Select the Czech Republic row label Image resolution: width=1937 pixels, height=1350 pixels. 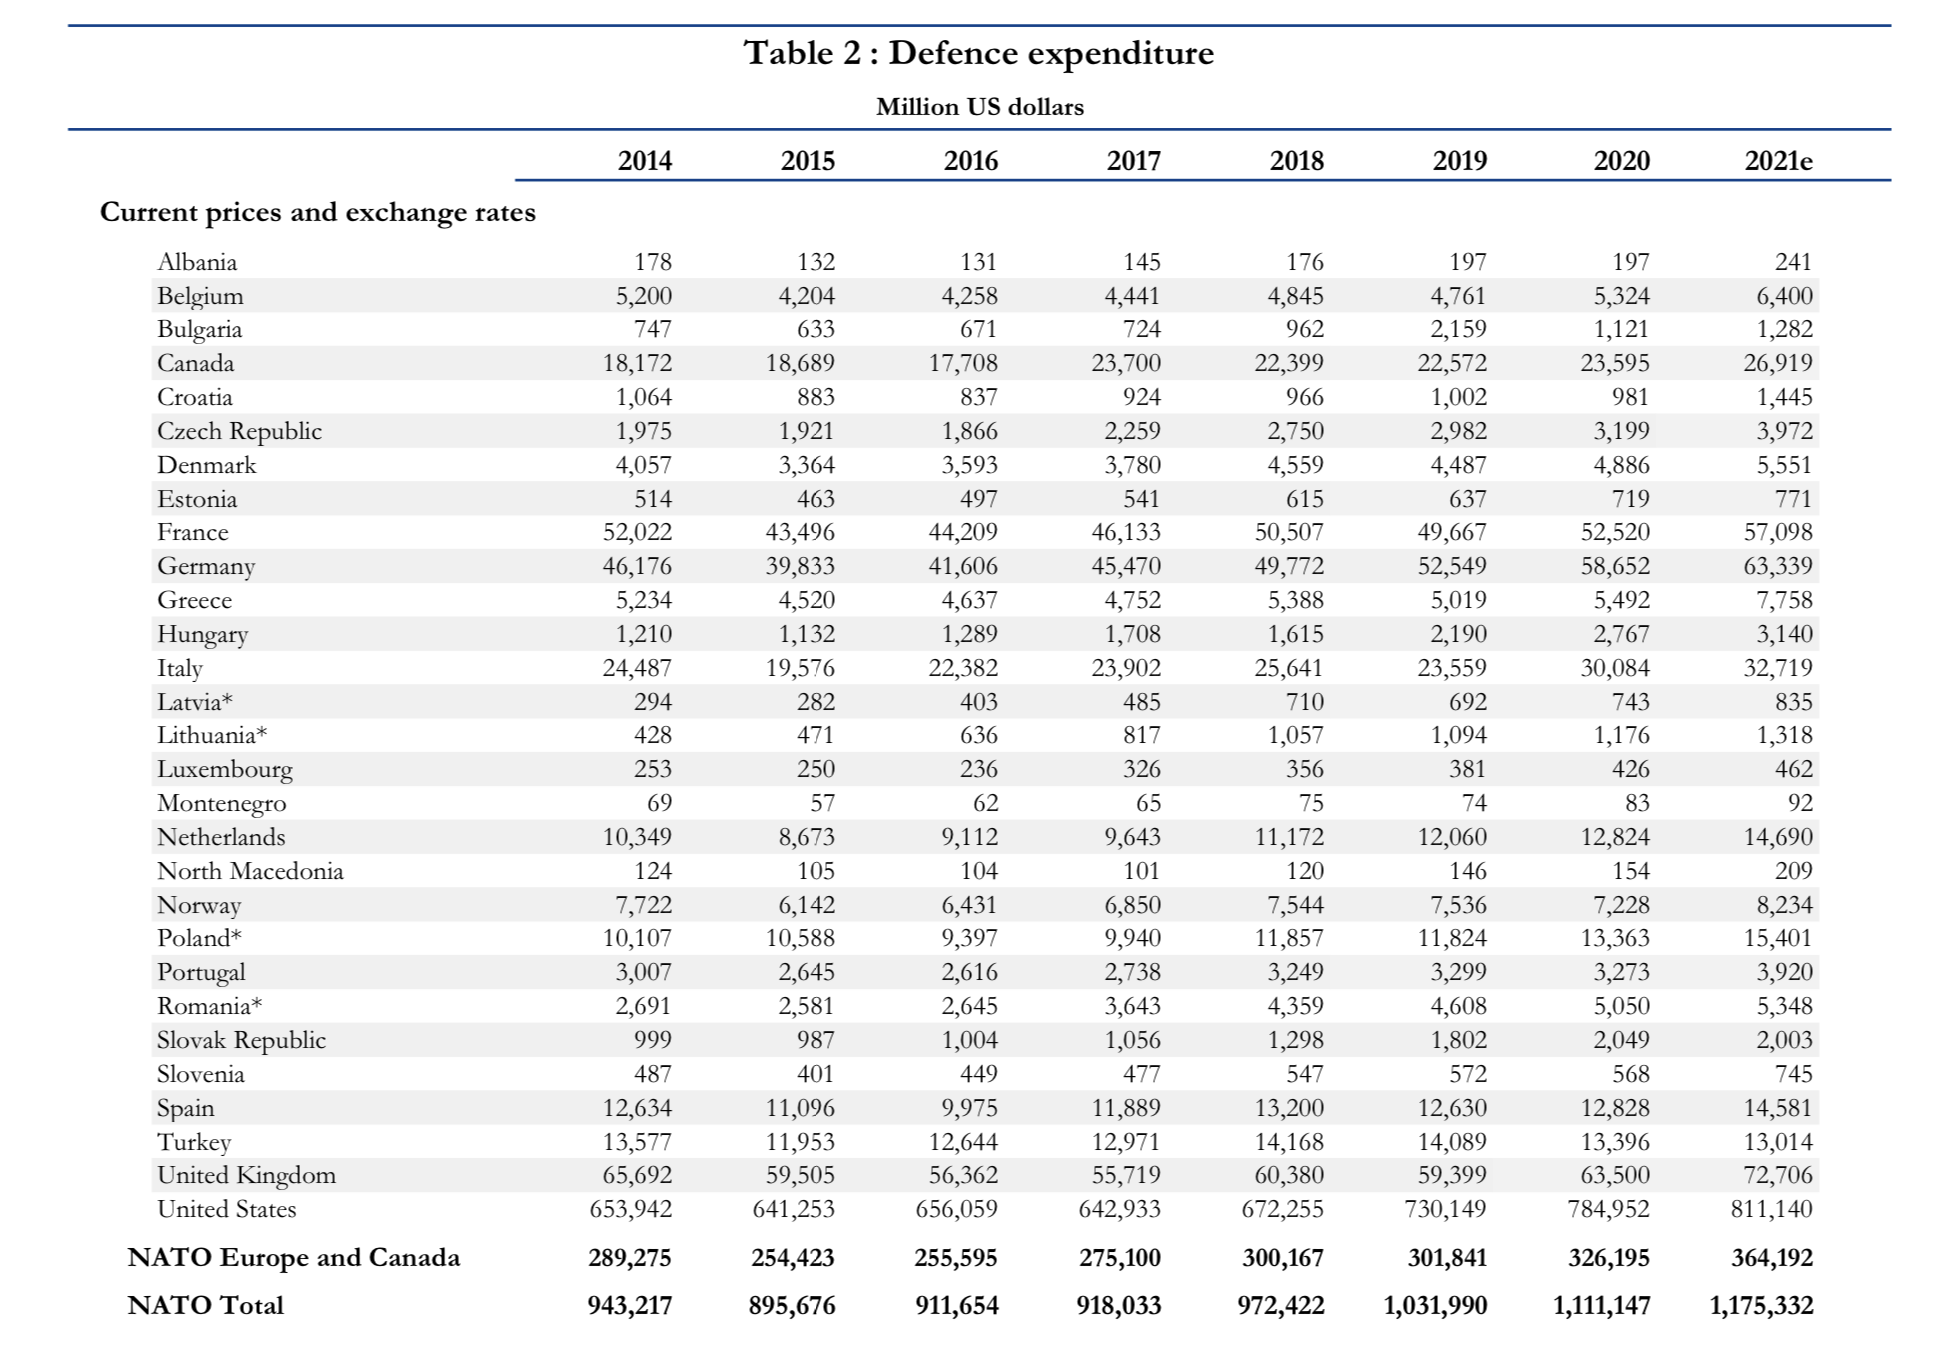(239, 431)
